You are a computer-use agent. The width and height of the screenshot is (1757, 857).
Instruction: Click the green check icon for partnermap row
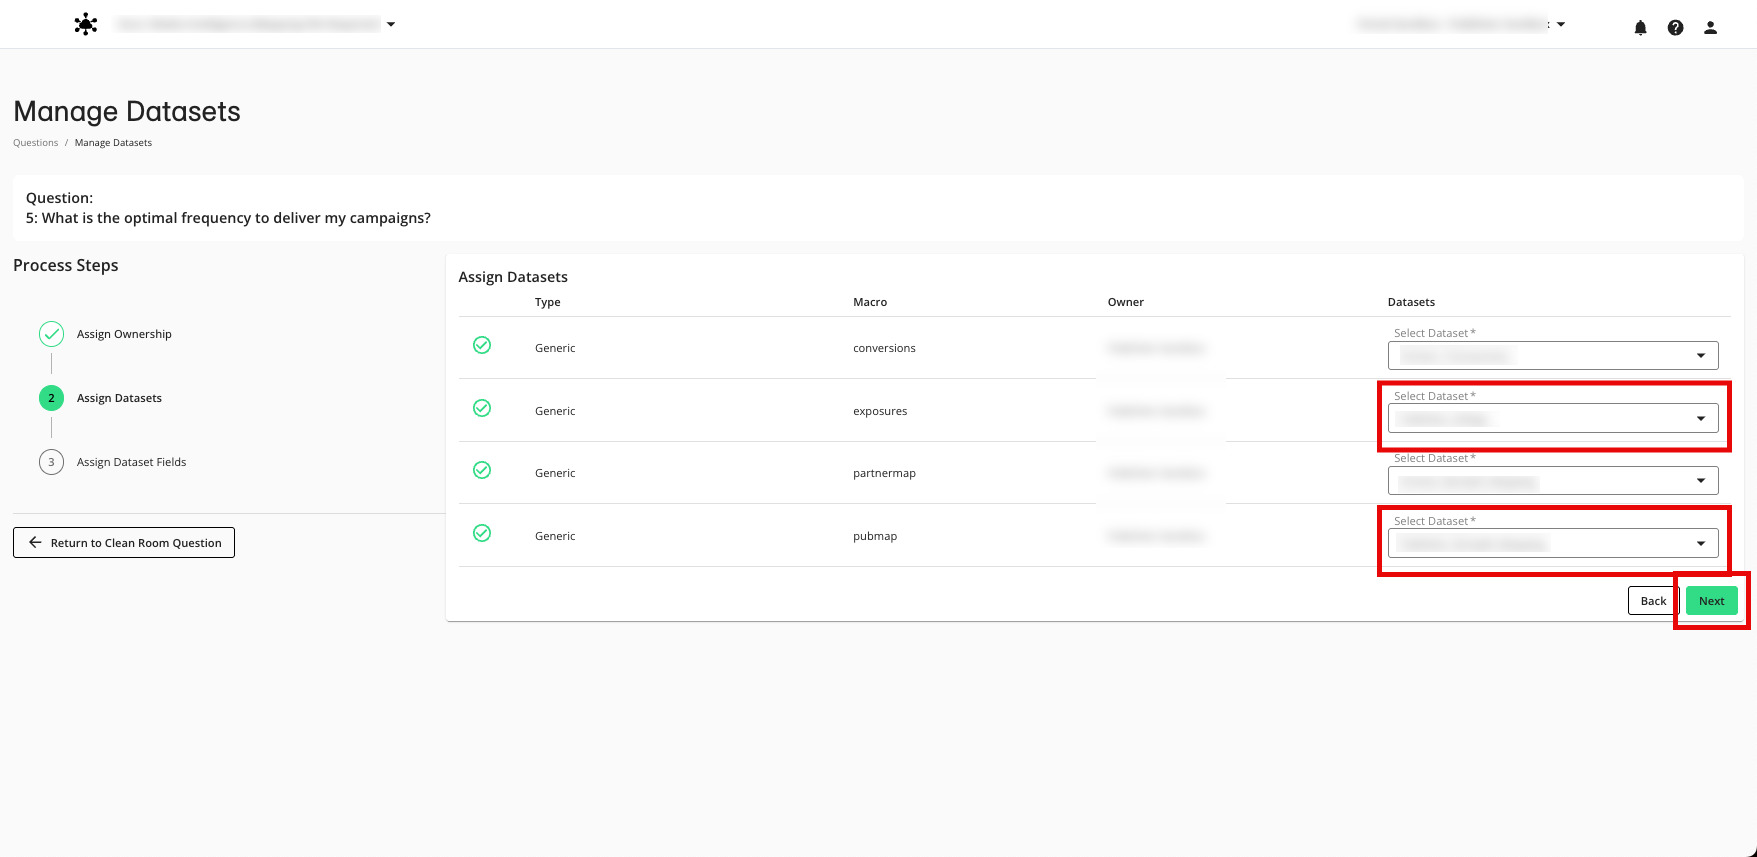click(x=482, y=470)
